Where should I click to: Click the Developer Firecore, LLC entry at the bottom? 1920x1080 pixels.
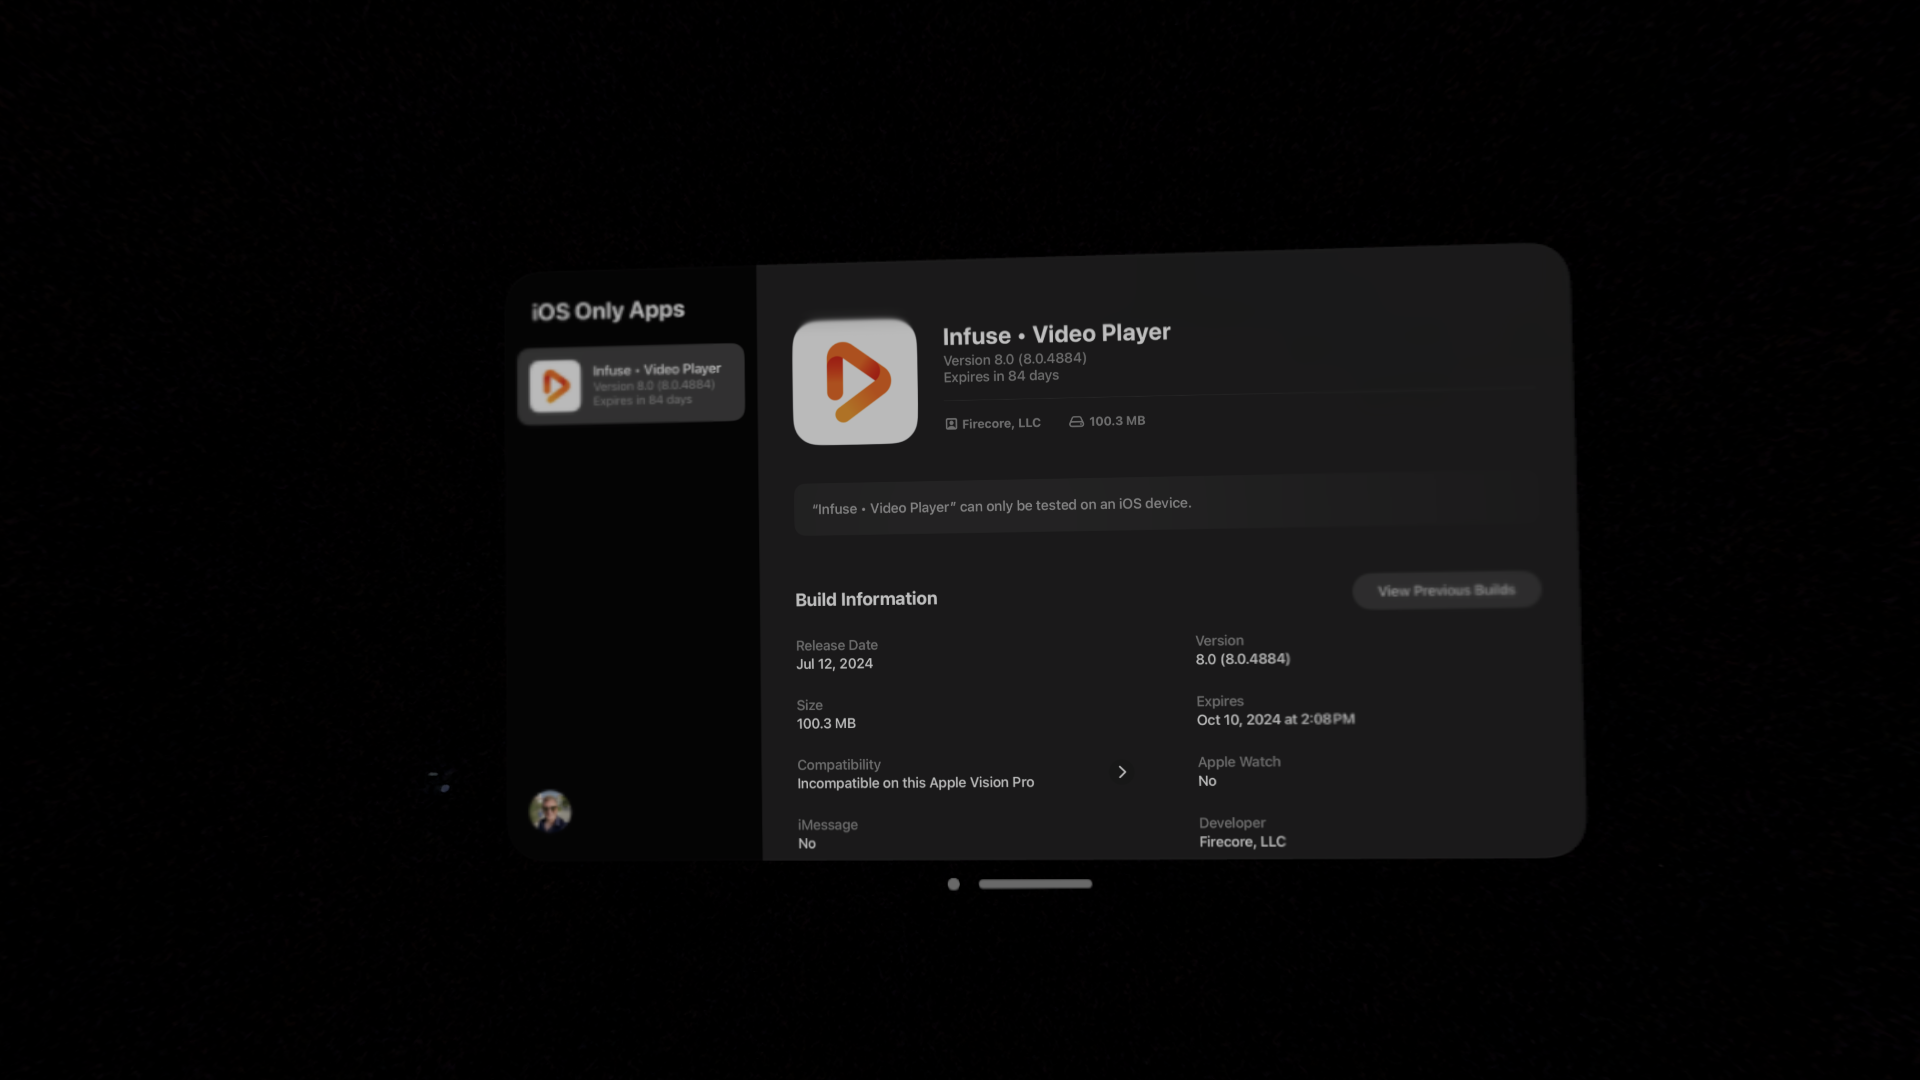[x=1242, y=842]
